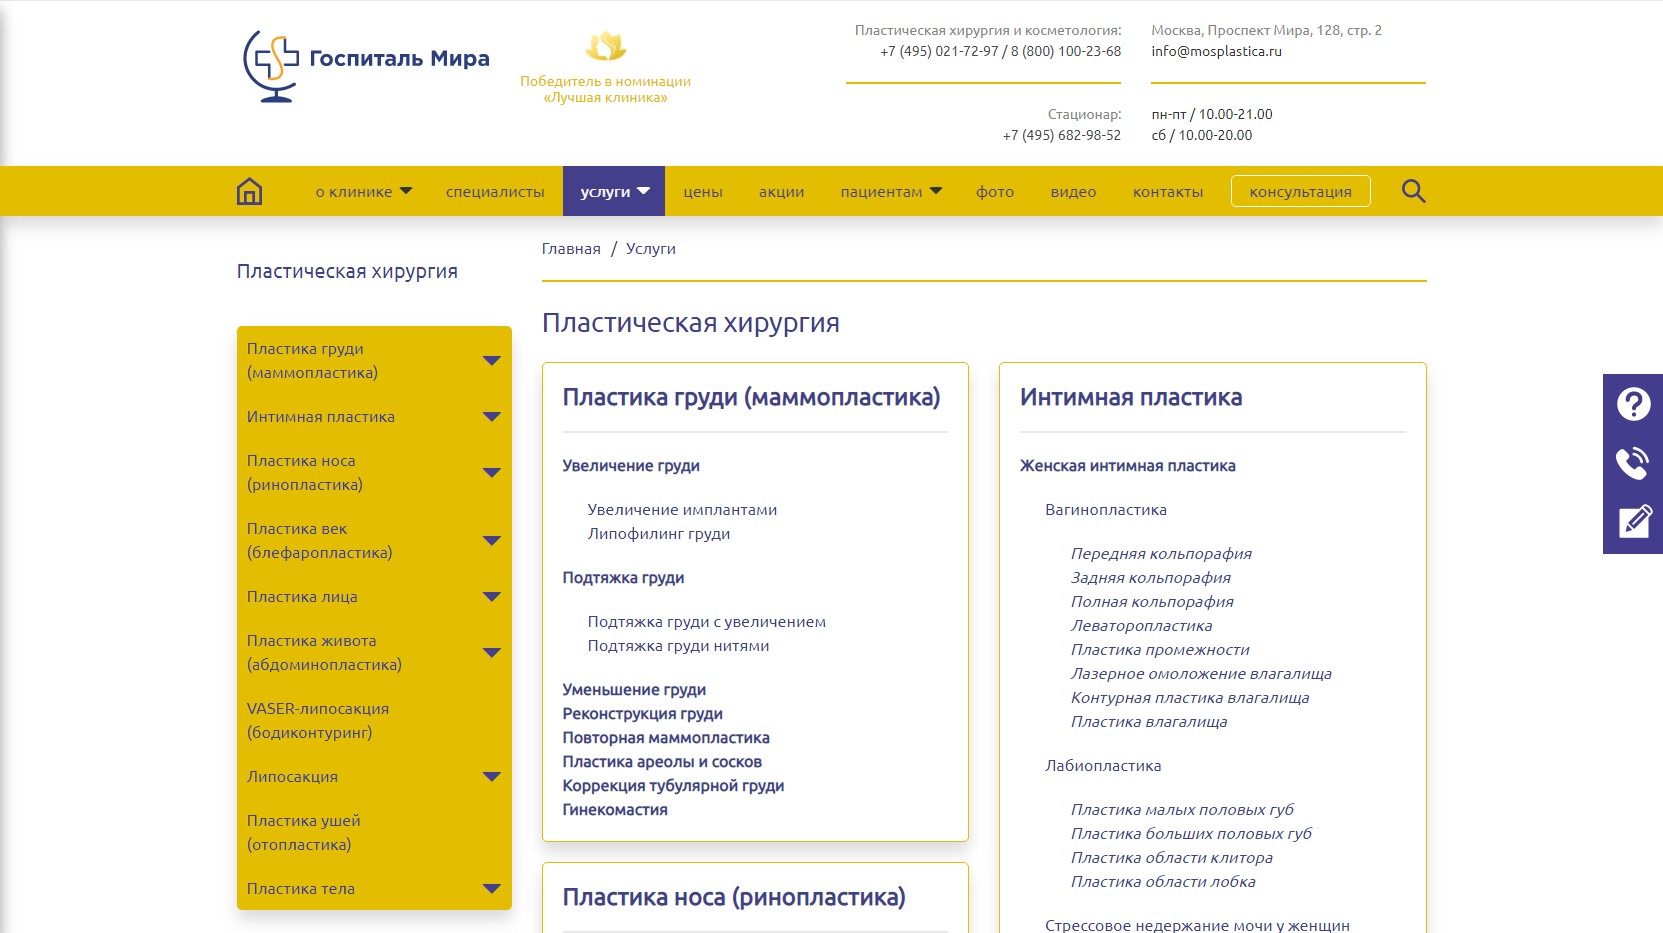Expand Пластика груди sidebar section
Viewport: 1663px width, 933px height.
pos(491,361)
